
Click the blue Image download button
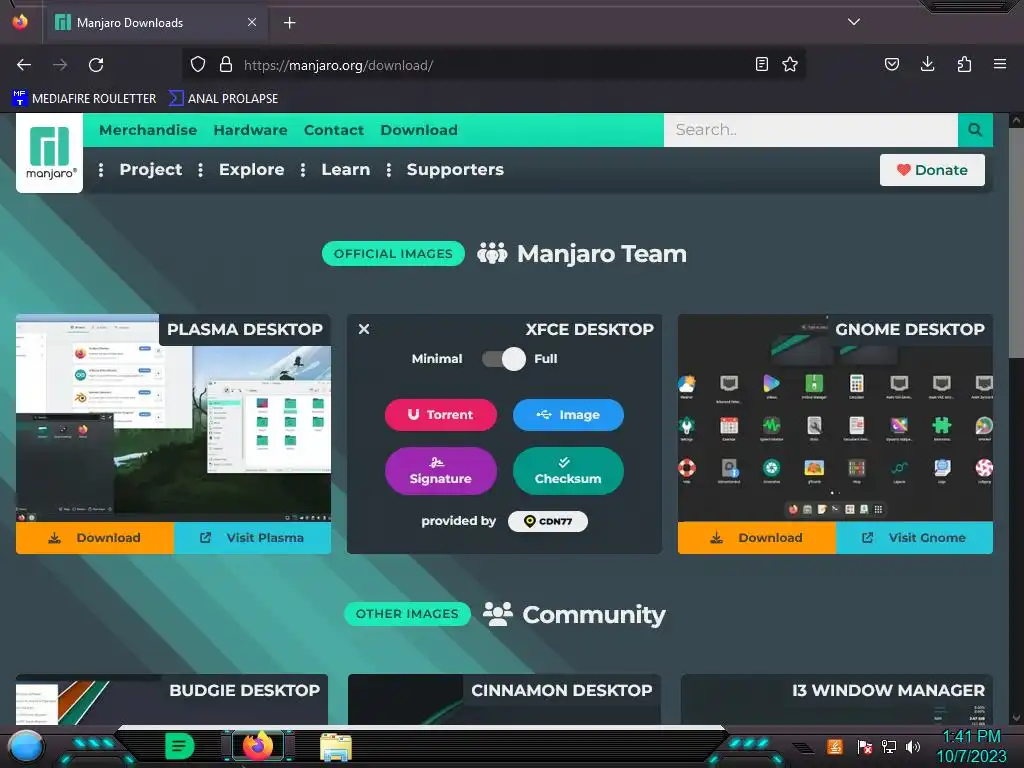point(568,415)
